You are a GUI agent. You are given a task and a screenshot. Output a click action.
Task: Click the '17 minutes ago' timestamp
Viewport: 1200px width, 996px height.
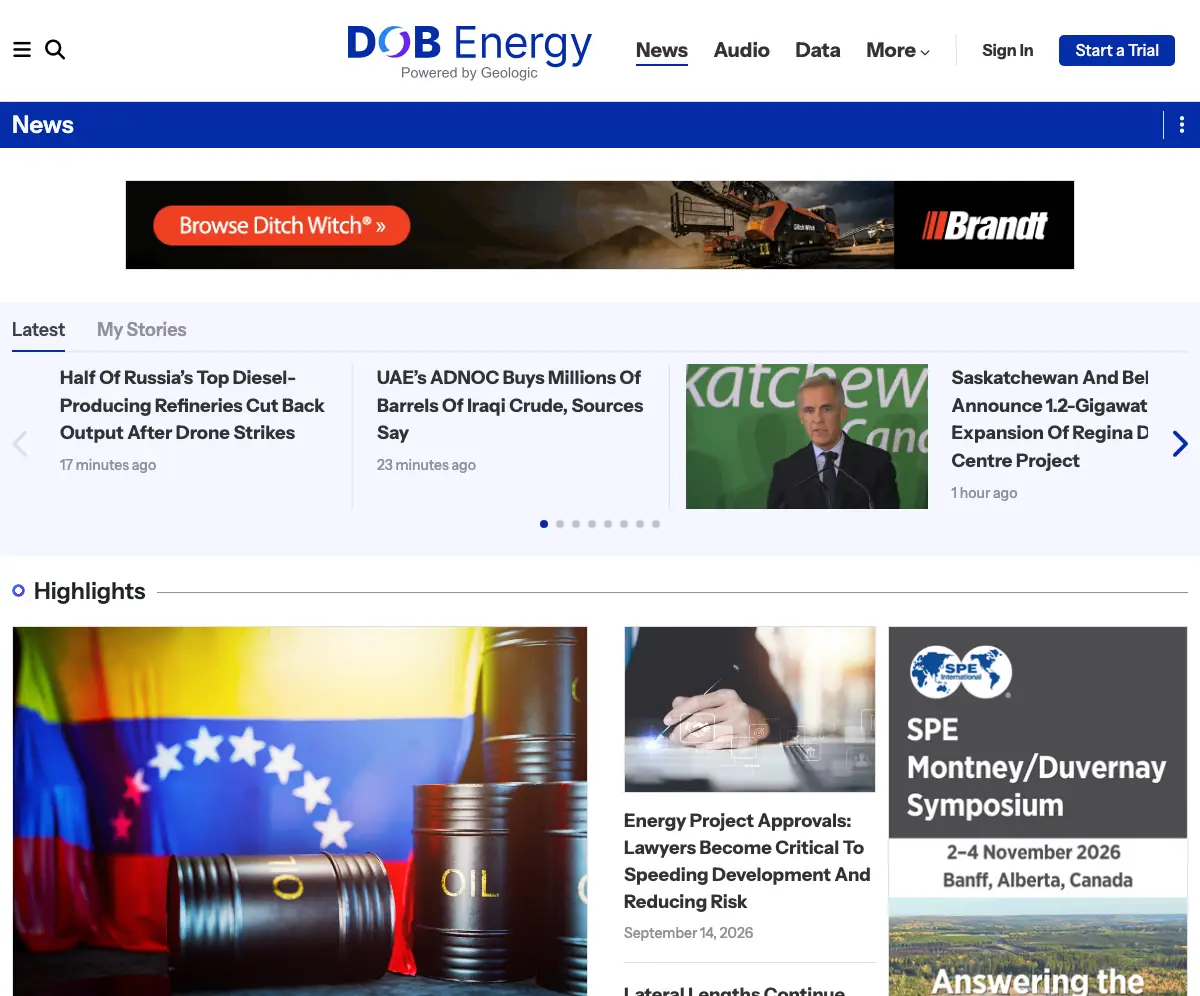(x=108, y=465)
